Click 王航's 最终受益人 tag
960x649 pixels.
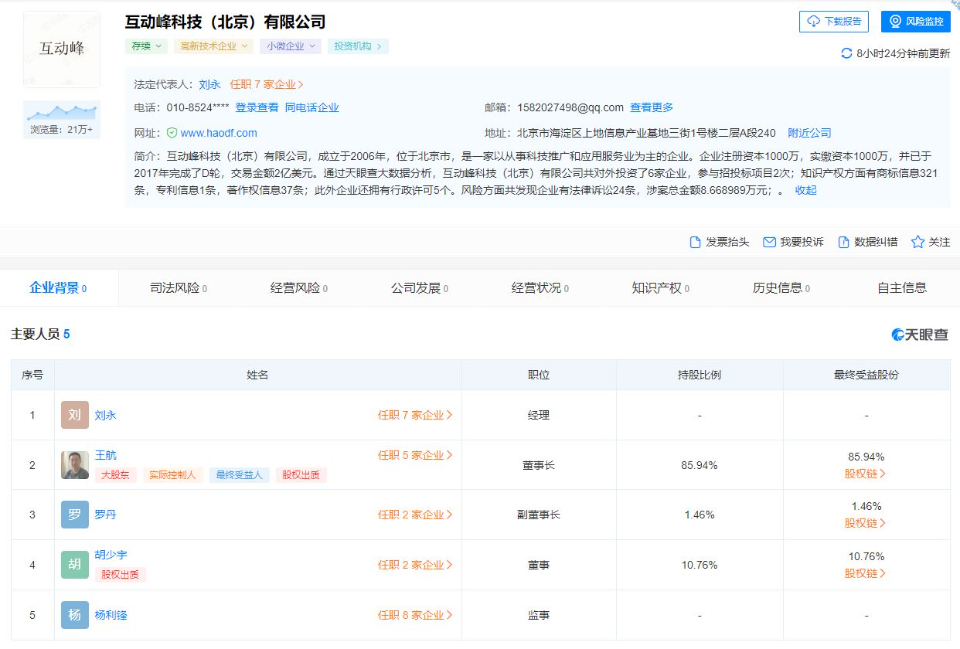pyautogui.click(x=239, y=475)
